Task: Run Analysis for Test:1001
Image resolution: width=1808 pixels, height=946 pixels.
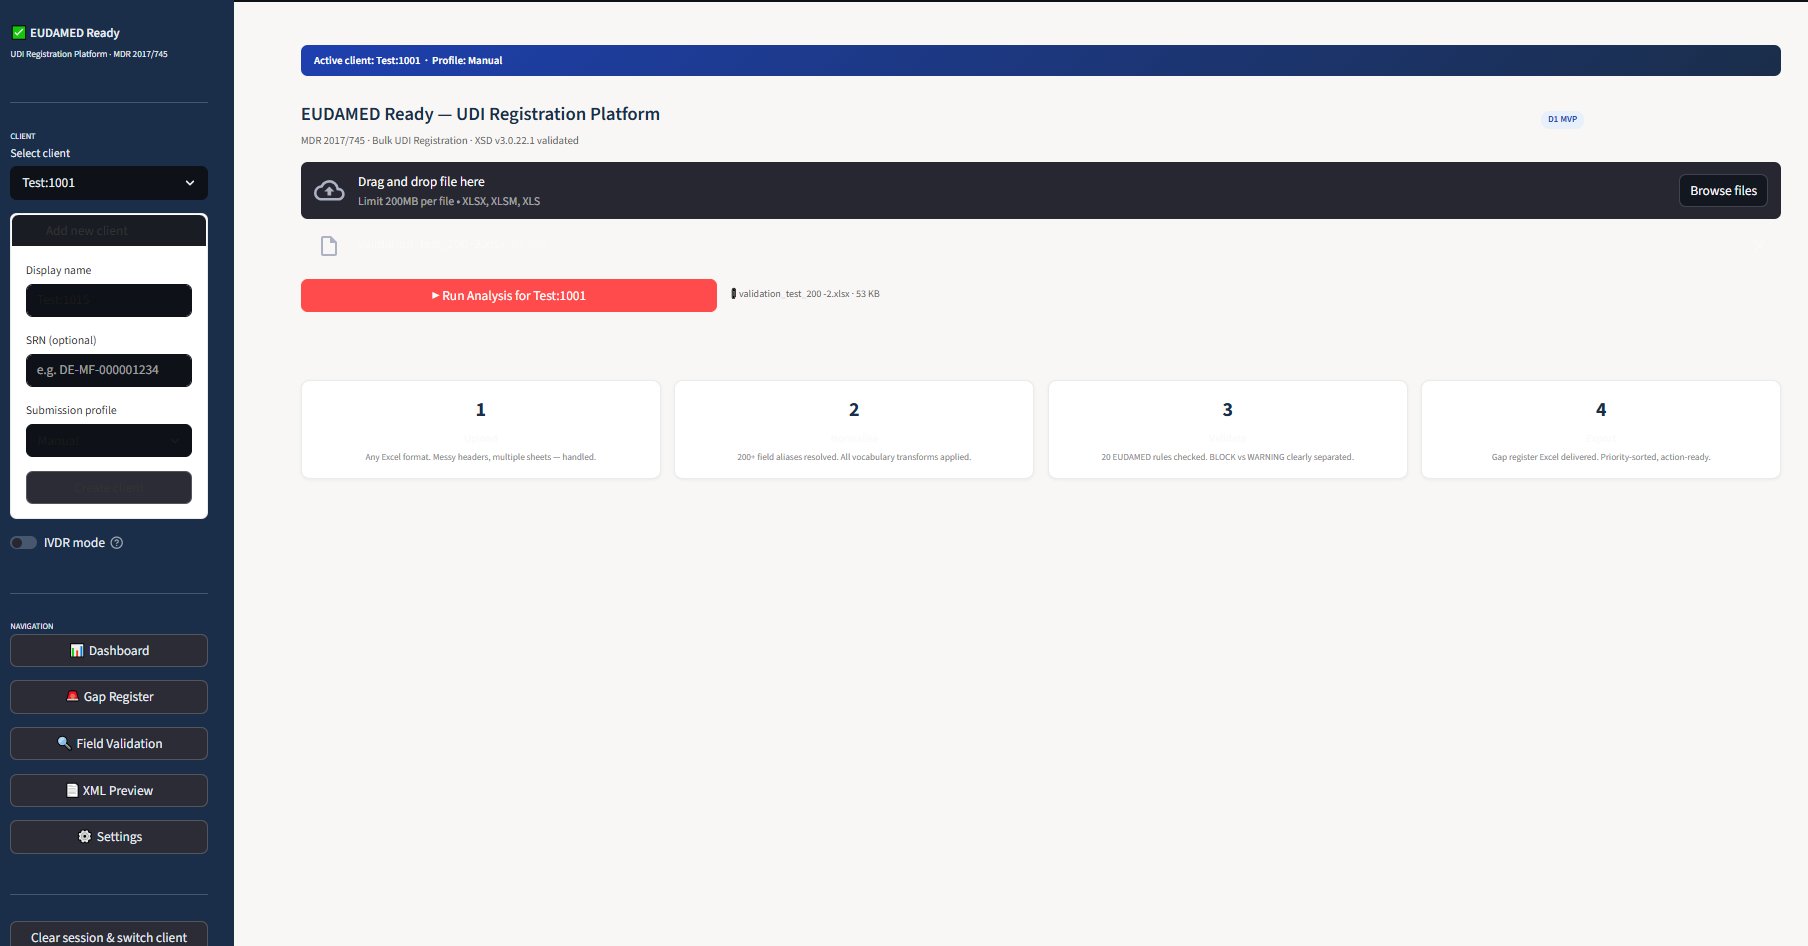Action: pyautogui.click(x=508, y=295)
